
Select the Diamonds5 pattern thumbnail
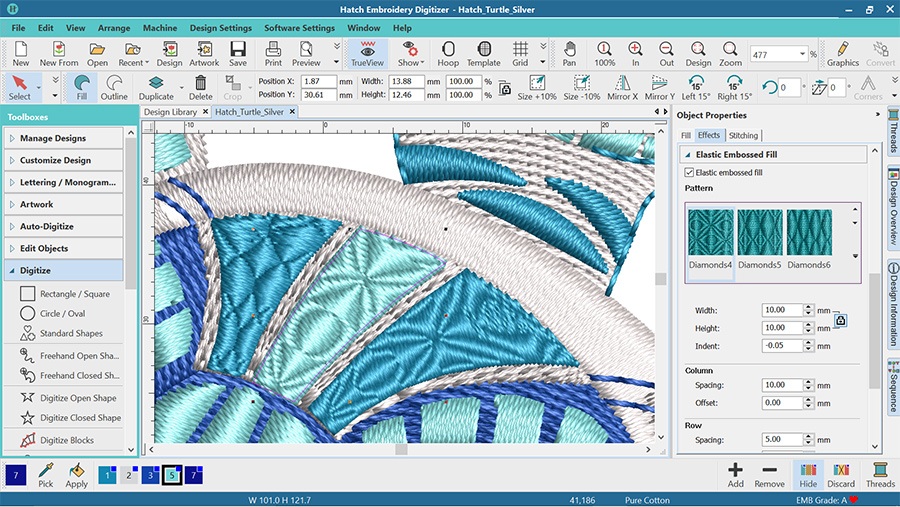pos(760,238)
